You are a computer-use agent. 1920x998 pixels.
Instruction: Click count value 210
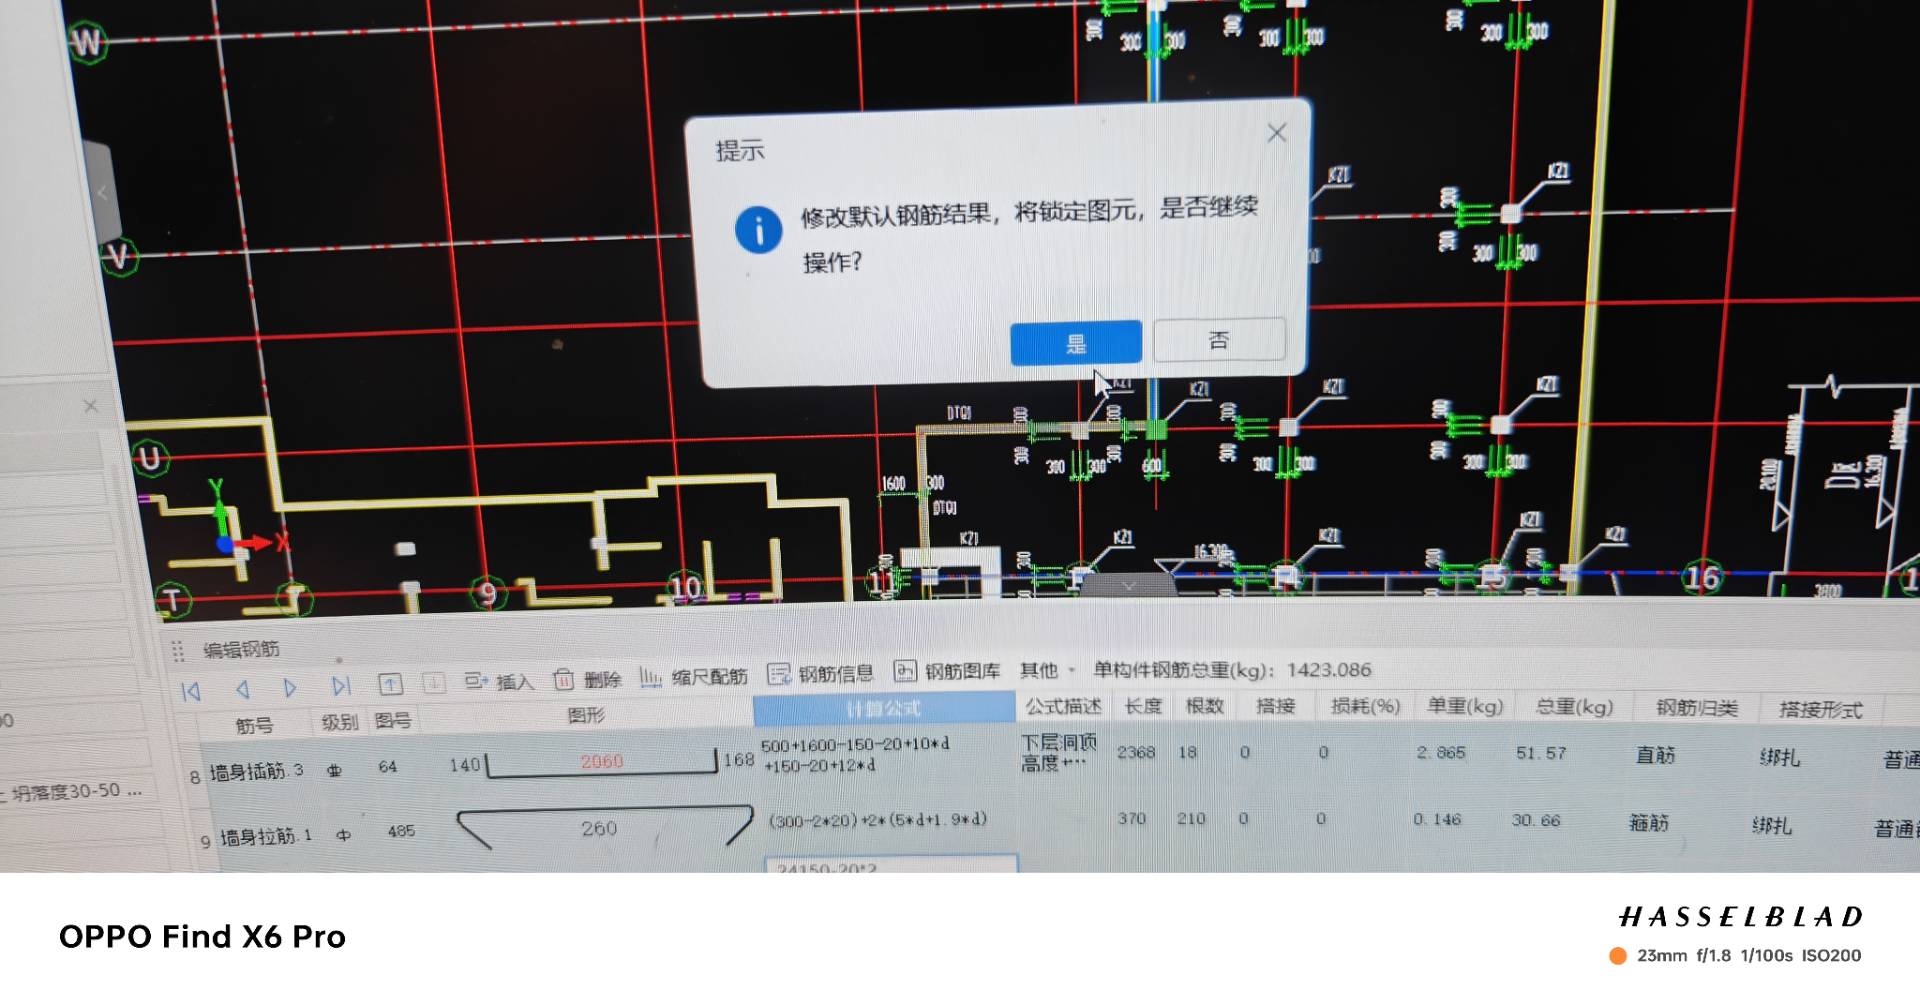pyautogui.click(x=1191, y=818)
